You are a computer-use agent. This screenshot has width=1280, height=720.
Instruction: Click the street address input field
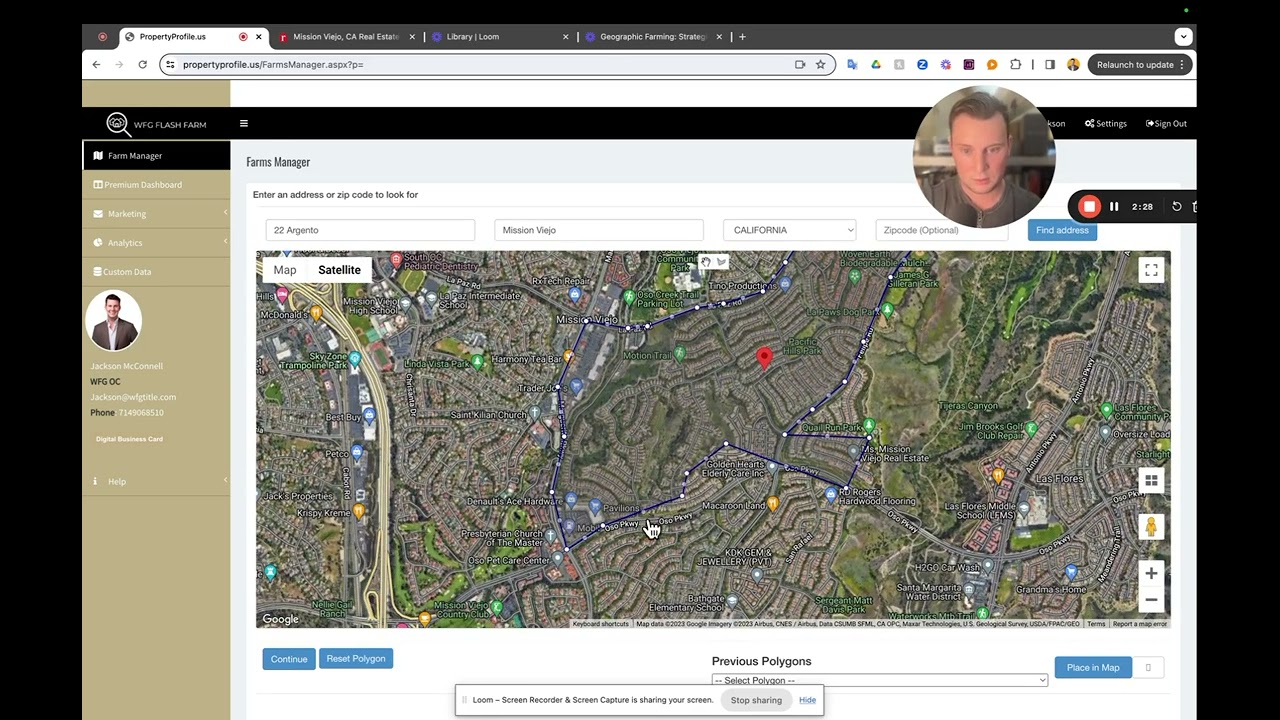coord(370,230)
